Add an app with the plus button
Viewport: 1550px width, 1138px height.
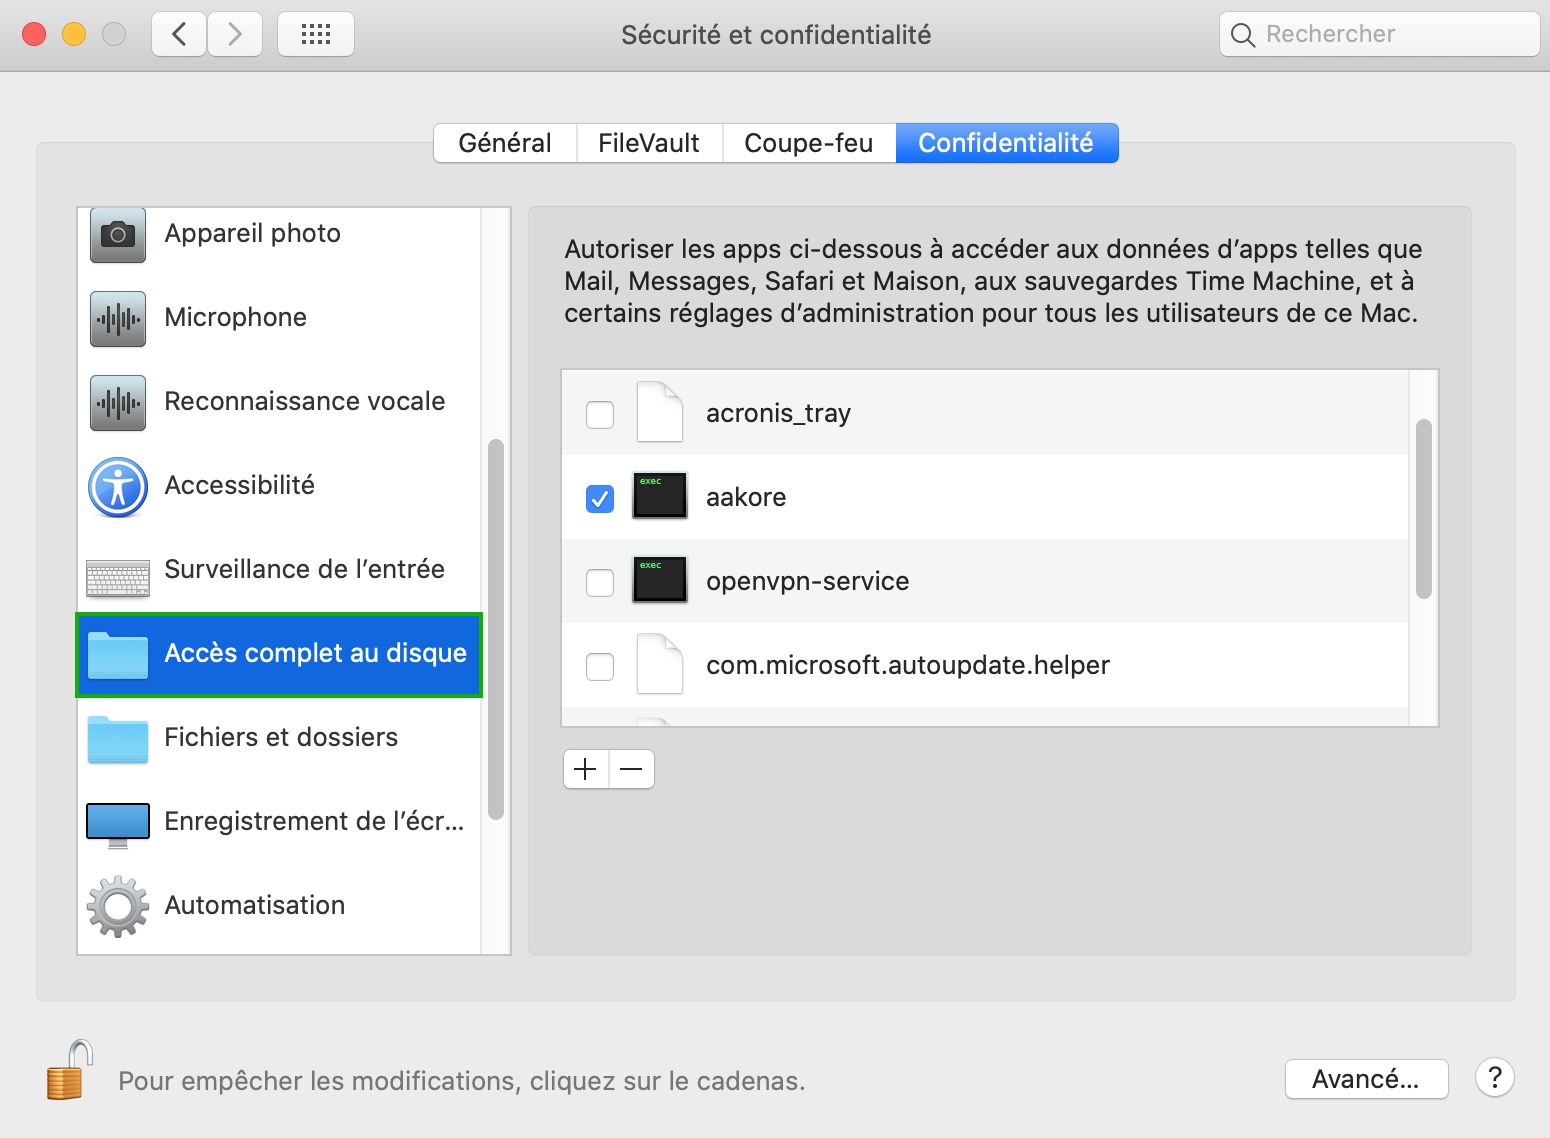pos(586,769)
